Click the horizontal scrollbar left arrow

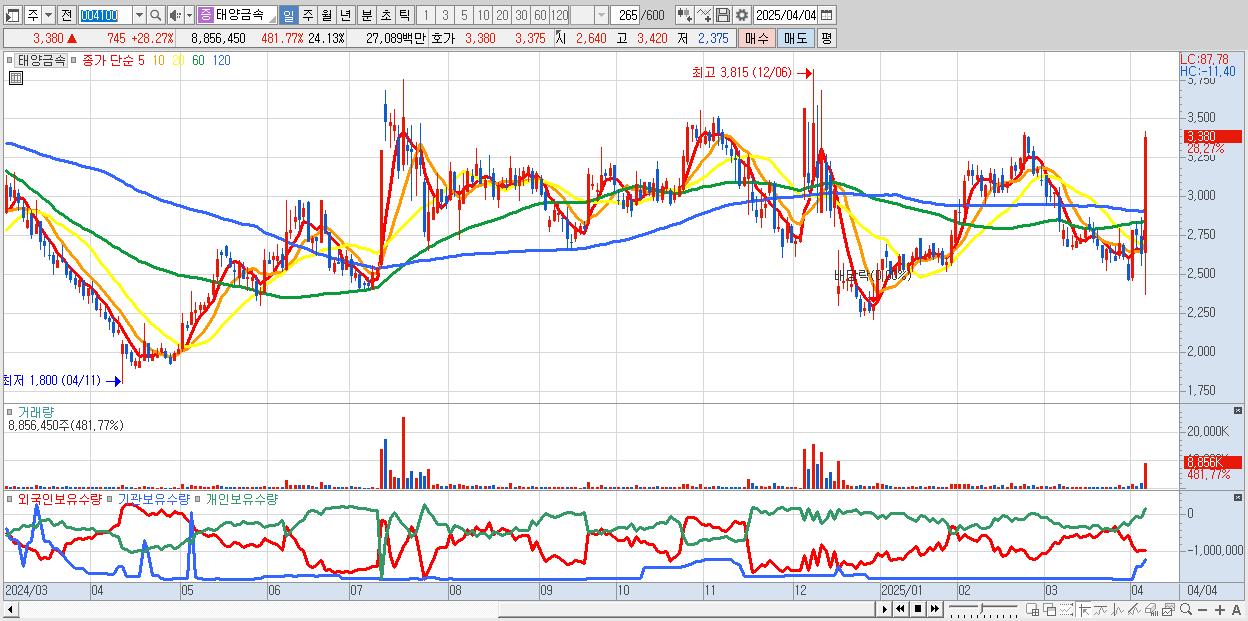click(x=10, y=609)
